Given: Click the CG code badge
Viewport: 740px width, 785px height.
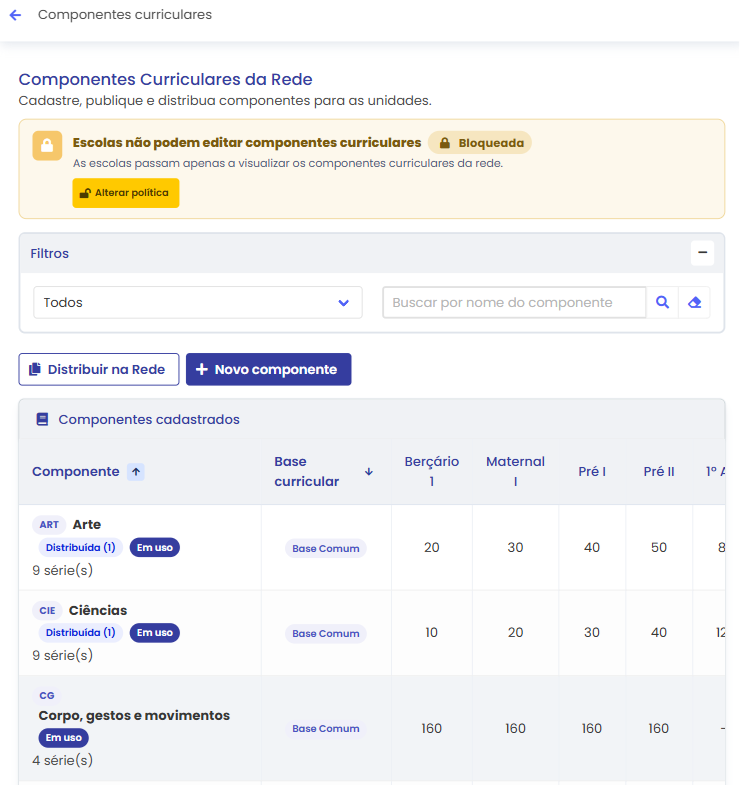Looking at the screenshot, I should (x=47, y=696).
